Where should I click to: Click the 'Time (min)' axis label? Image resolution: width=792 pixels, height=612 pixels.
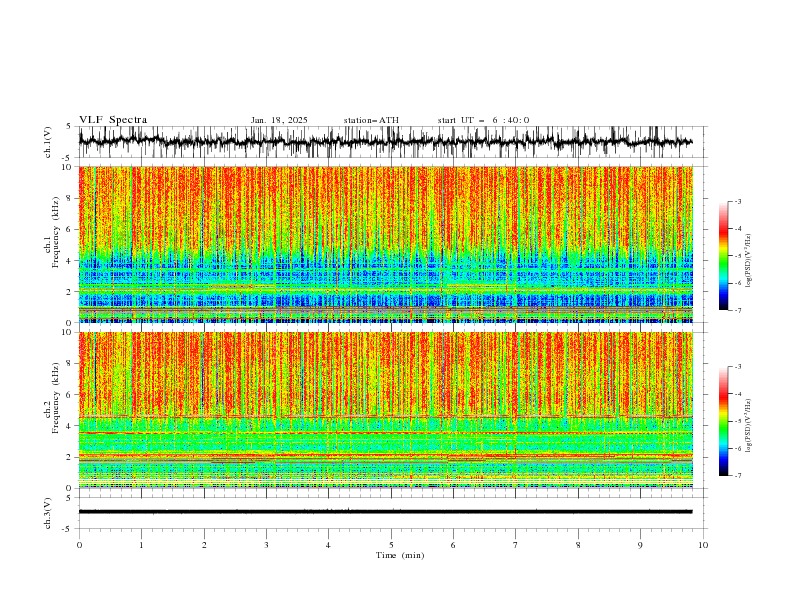(400, 555)
